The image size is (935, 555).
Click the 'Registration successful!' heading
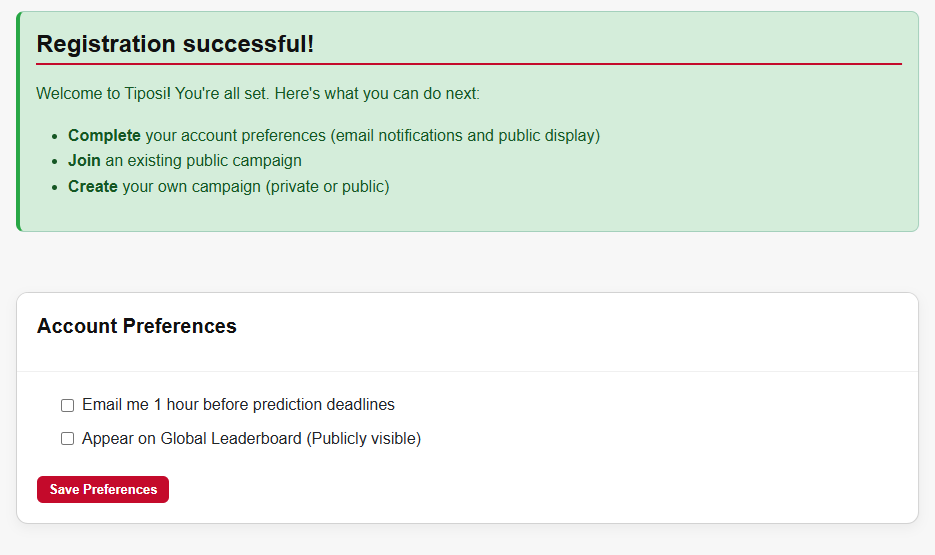175,44
